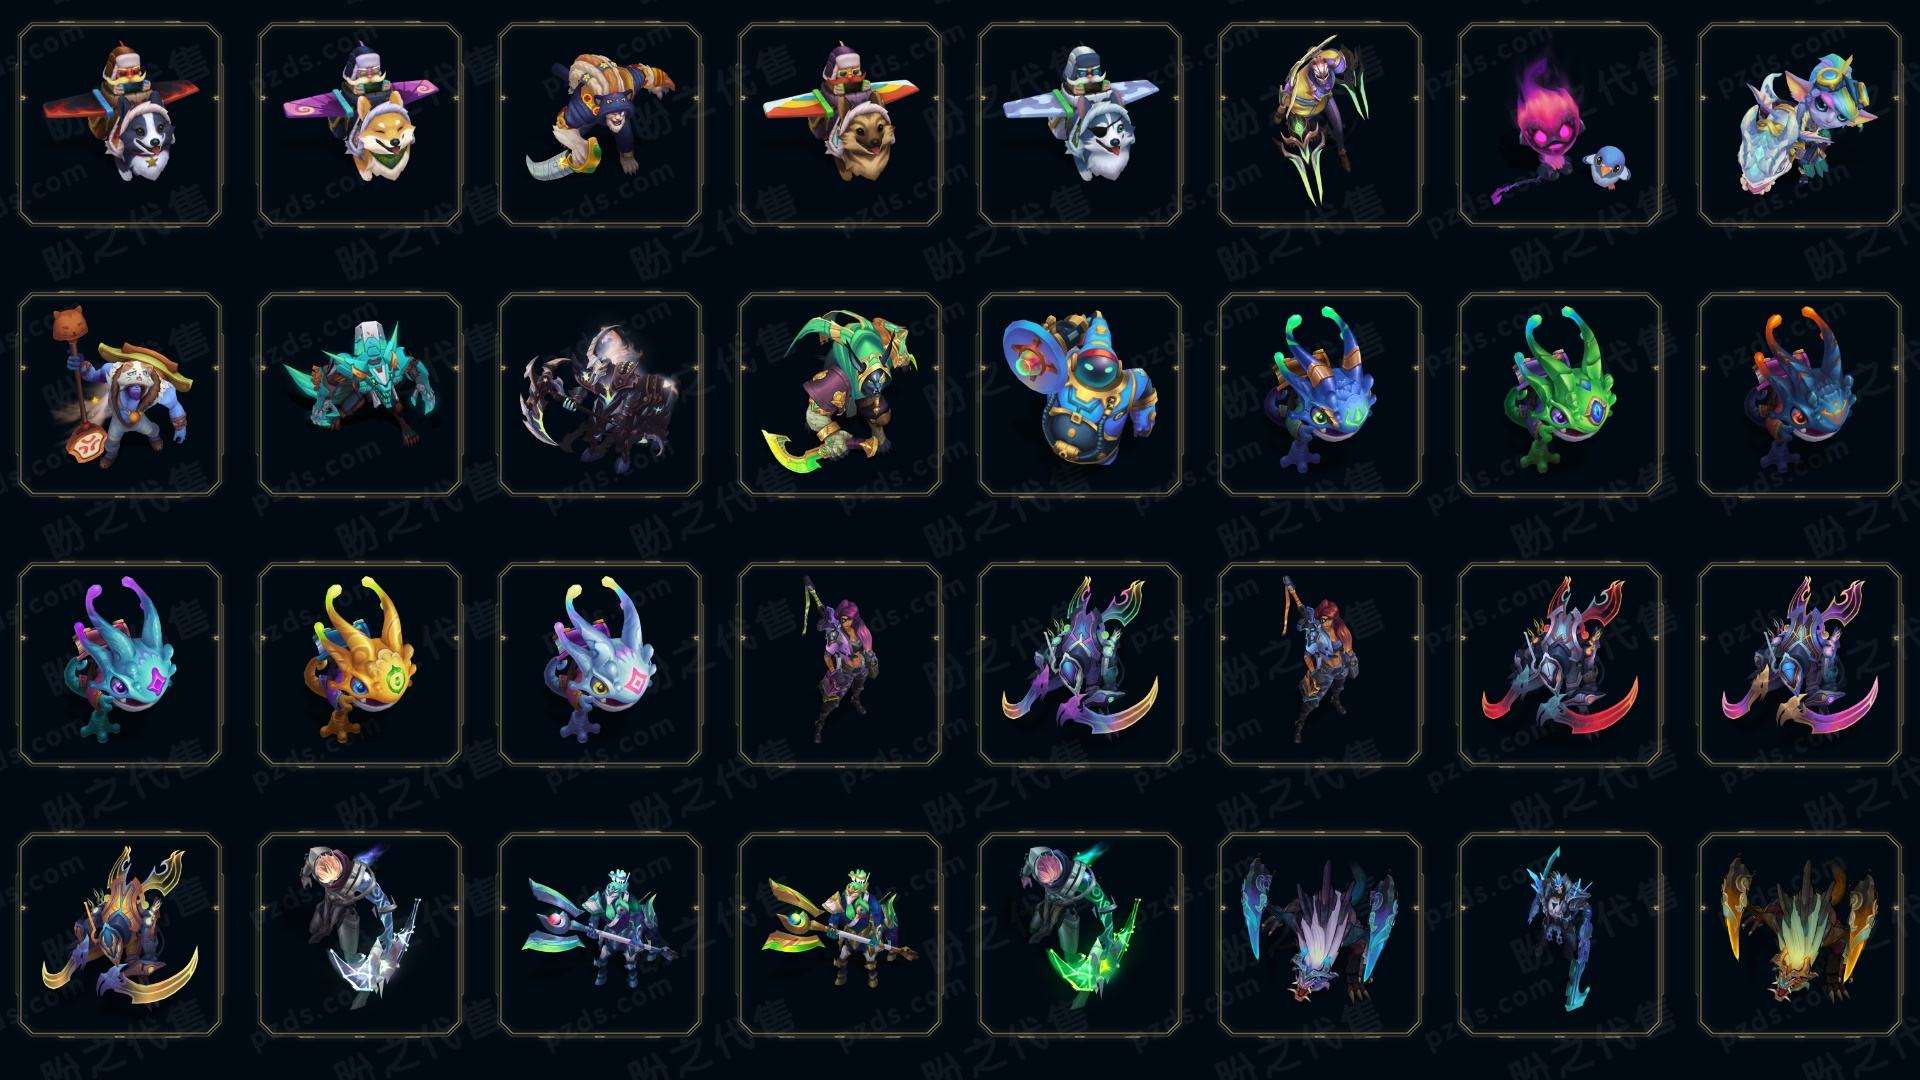Image resolution: width=1920 pixels, height=1080 pixels.
Task: Select the blue round robot with shield
Action: (x=1080, y=394)
